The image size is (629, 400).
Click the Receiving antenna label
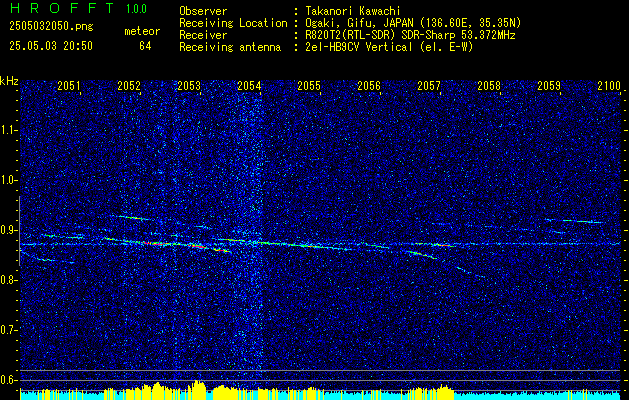point(230,47)
